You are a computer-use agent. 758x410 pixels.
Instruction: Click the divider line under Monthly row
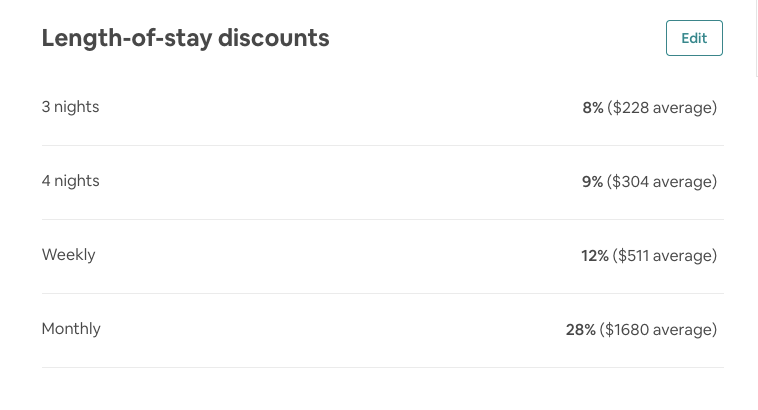[x=382, y=367]
